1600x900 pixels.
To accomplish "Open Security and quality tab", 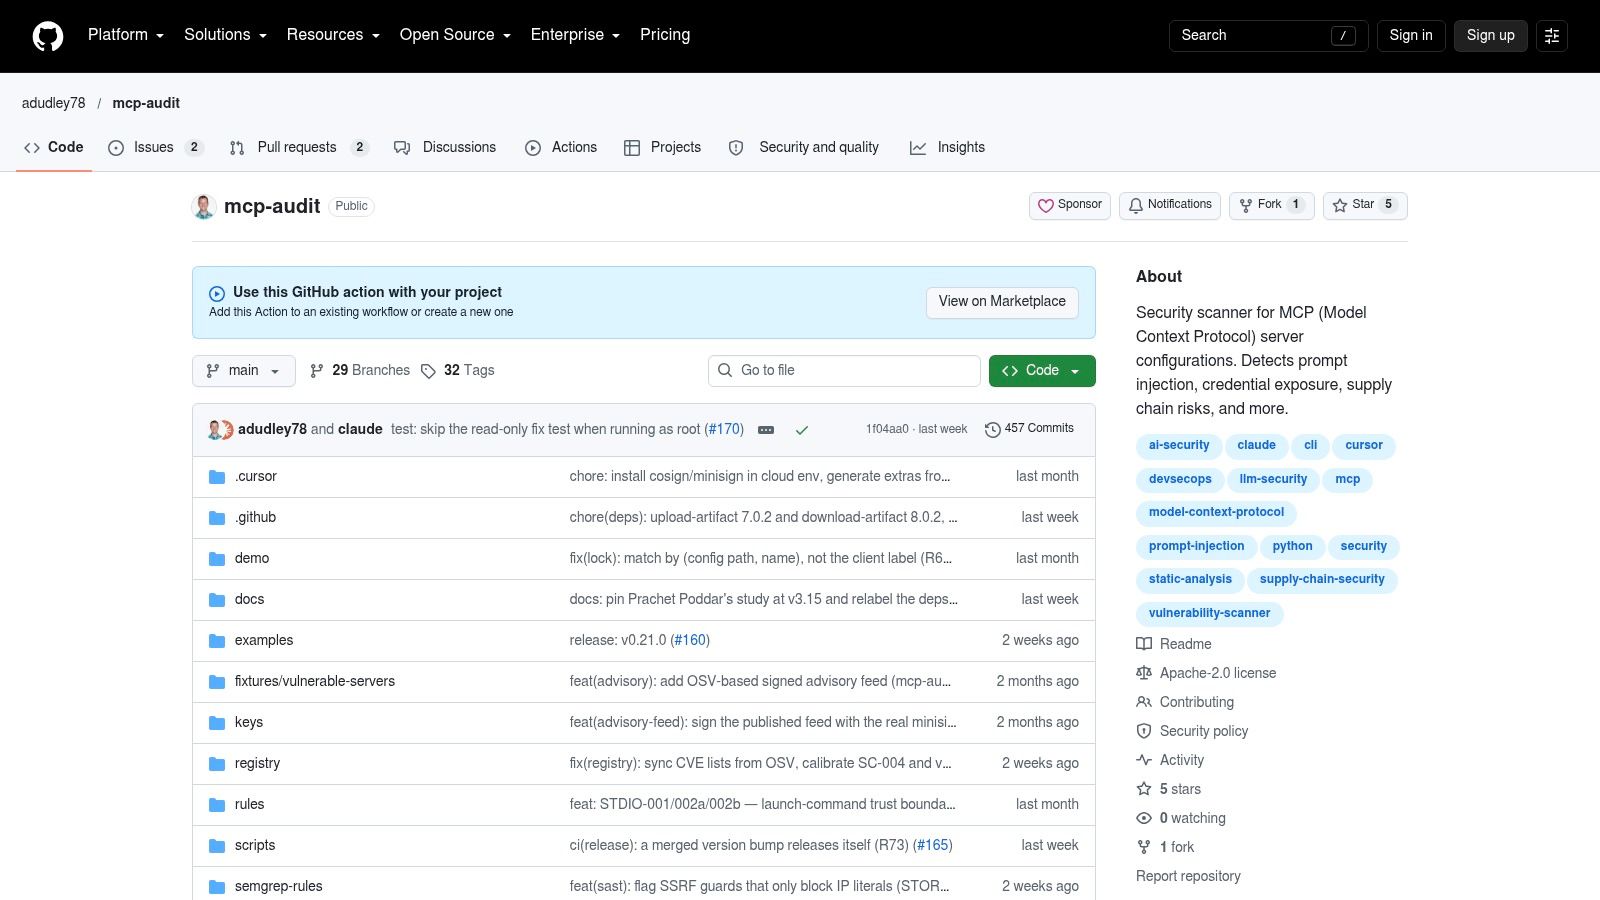I will (805, 147).
